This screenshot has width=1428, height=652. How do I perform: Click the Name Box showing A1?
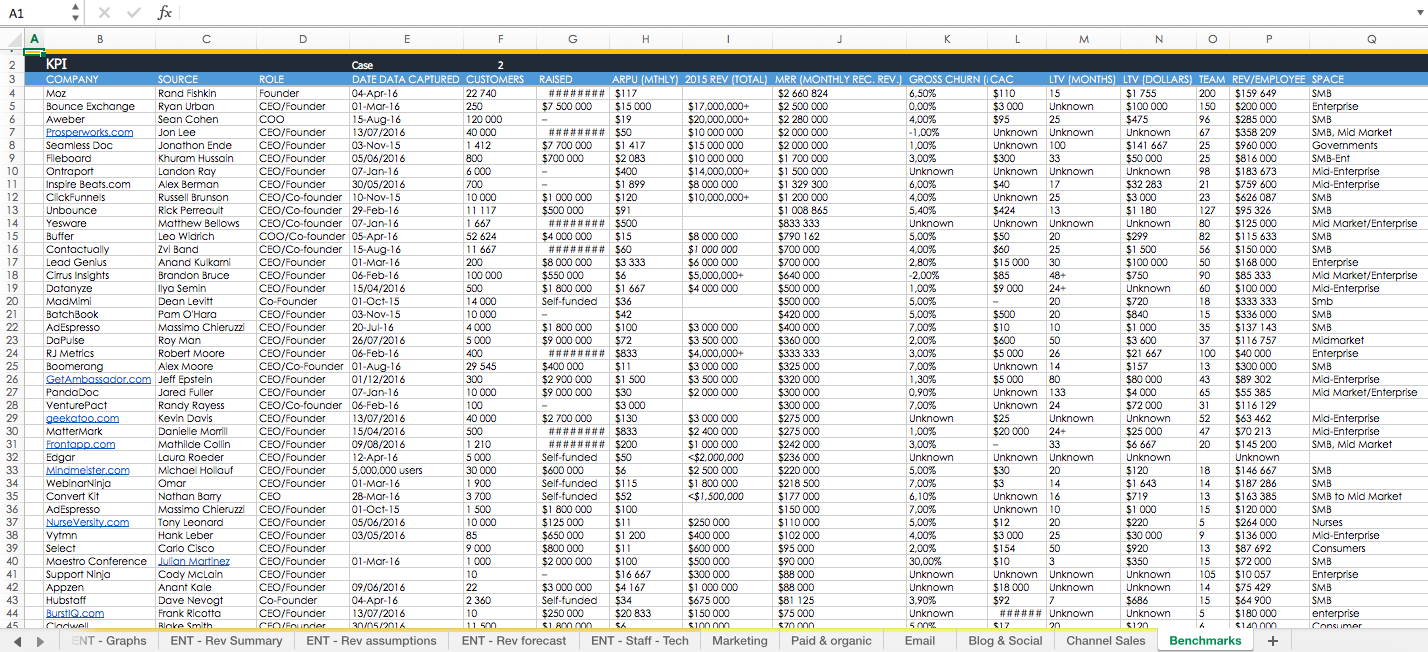point(35,13)
